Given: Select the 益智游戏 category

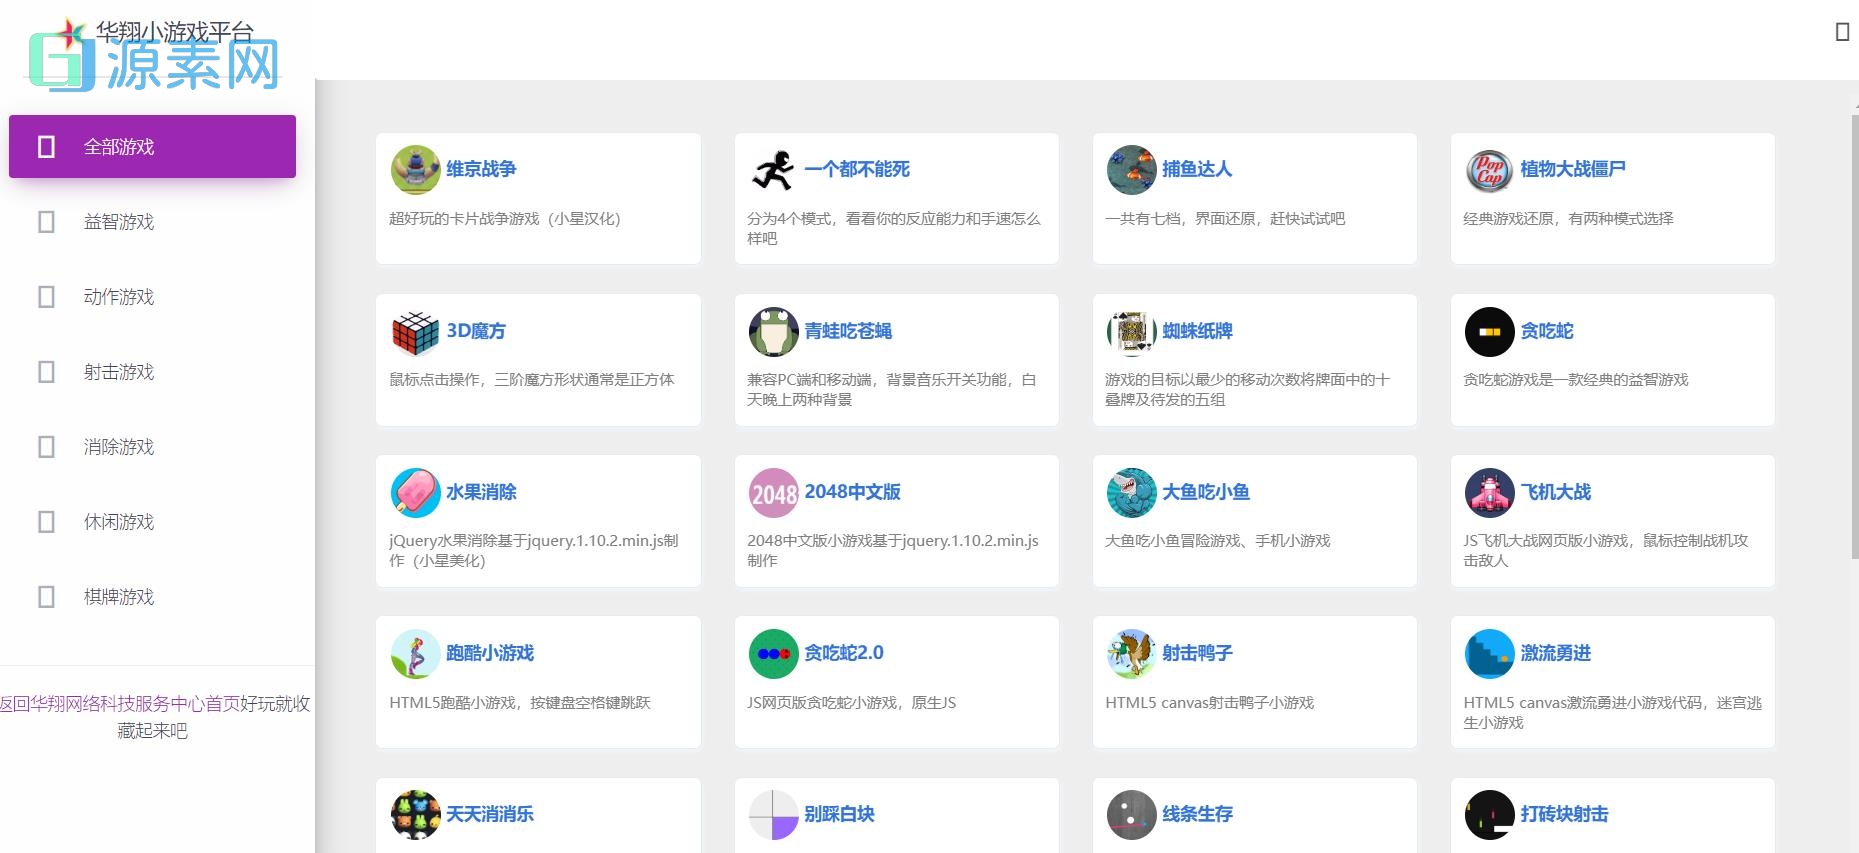Looking at the screenshot, I should (152, 222).
